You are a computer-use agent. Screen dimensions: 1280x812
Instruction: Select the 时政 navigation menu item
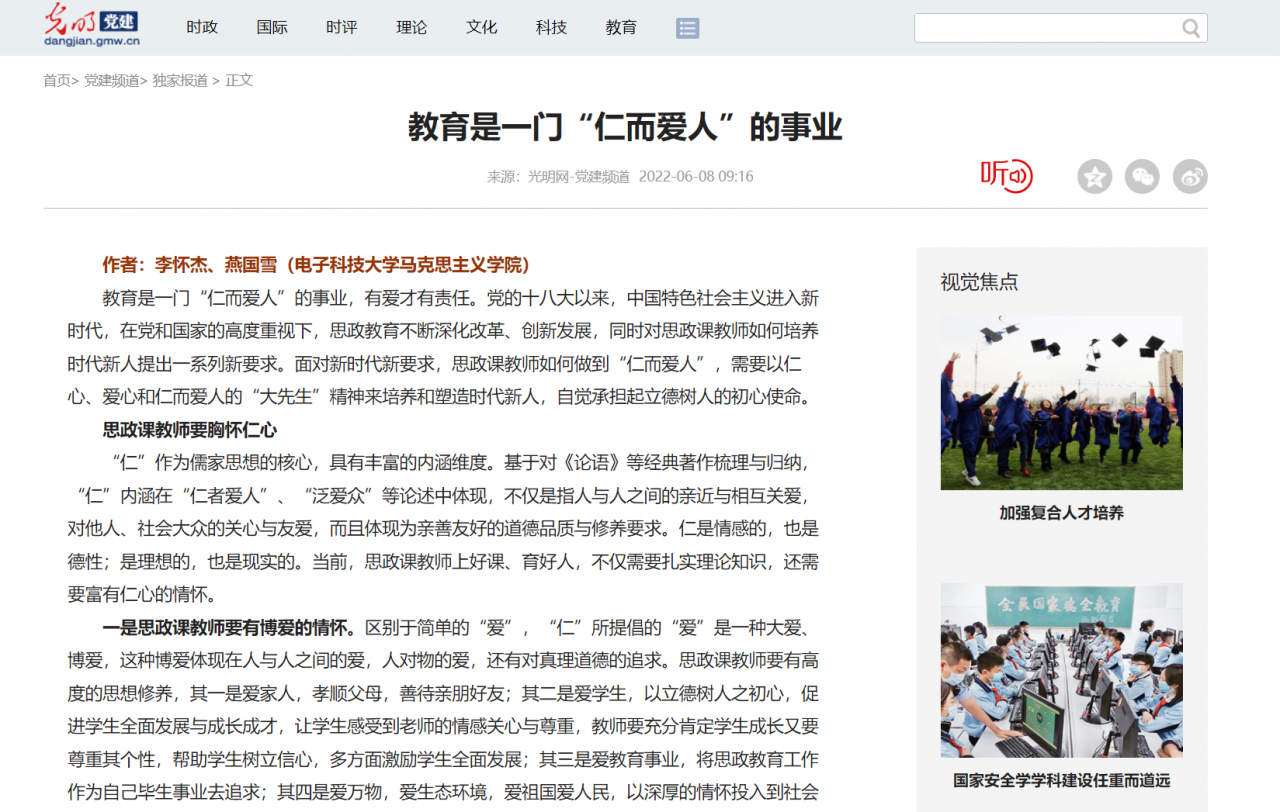point(202,28)
